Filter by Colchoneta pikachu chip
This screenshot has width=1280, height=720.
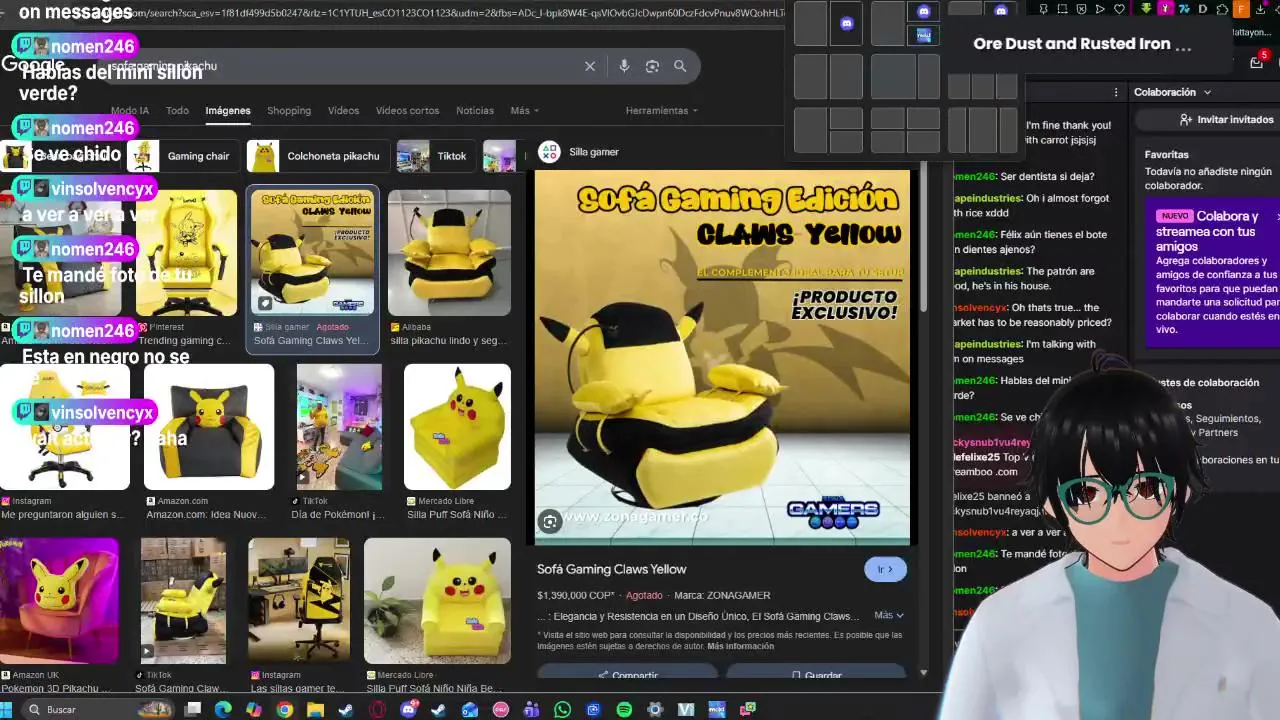pos(318,156)
